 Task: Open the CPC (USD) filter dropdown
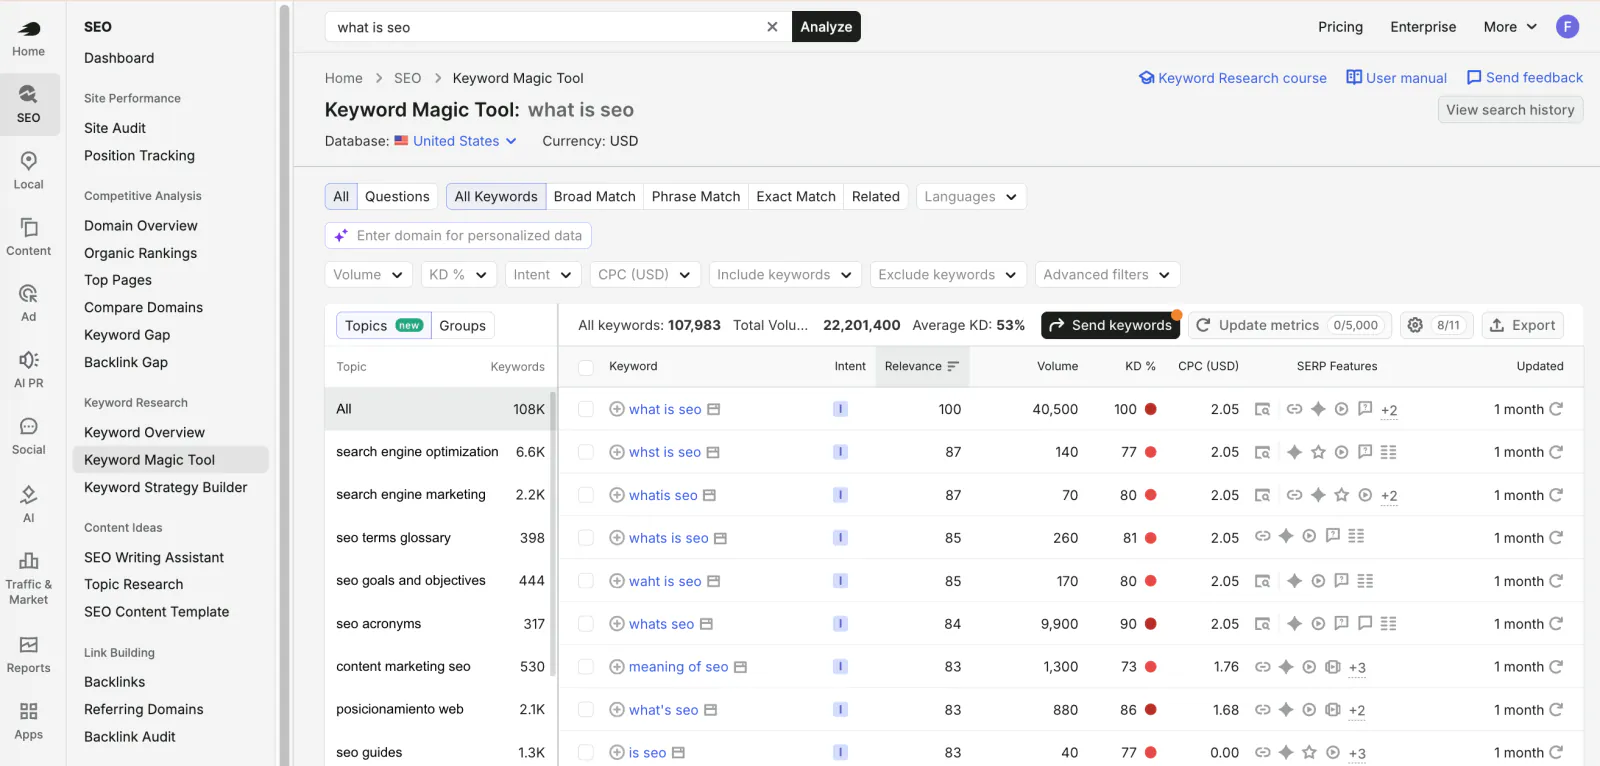644,274
